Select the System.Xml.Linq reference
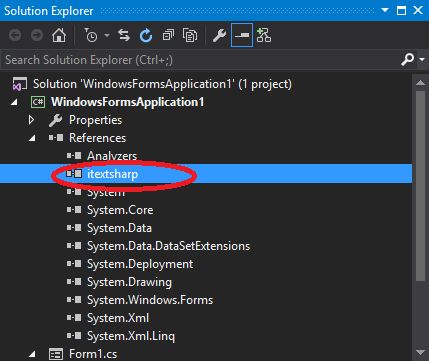 pos(131,336)
